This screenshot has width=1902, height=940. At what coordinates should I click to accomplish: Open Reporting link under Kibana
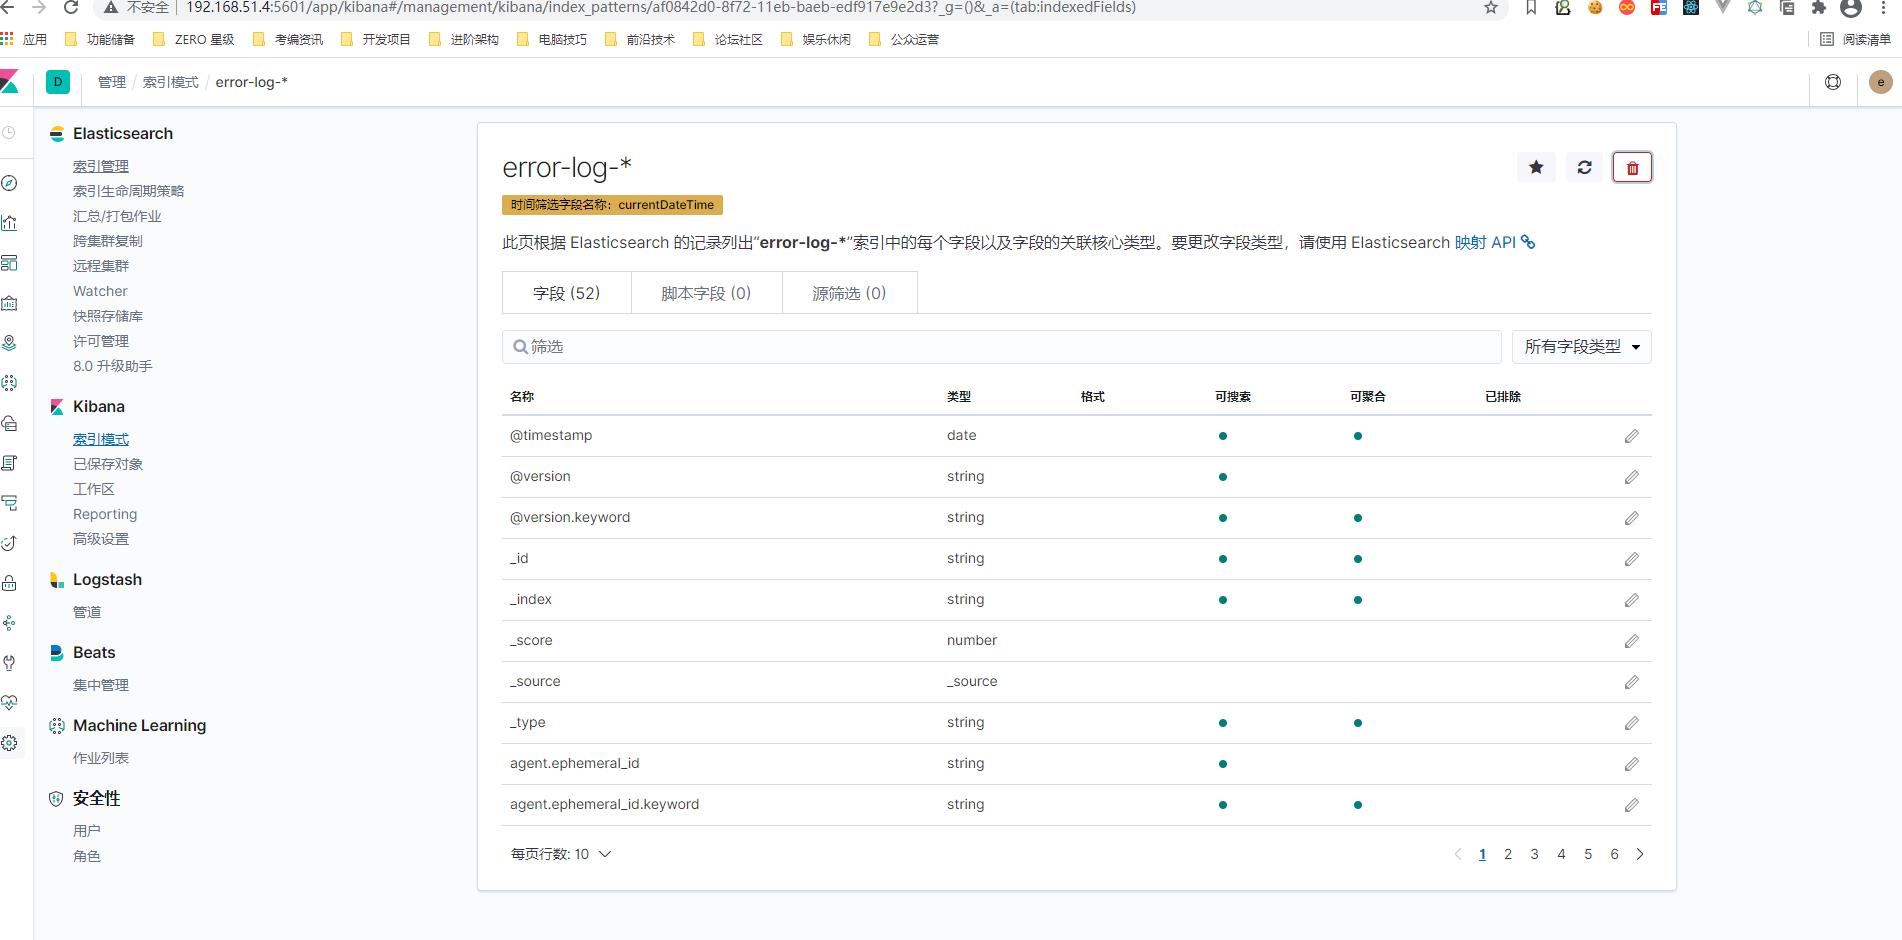[x=105, y=514]
